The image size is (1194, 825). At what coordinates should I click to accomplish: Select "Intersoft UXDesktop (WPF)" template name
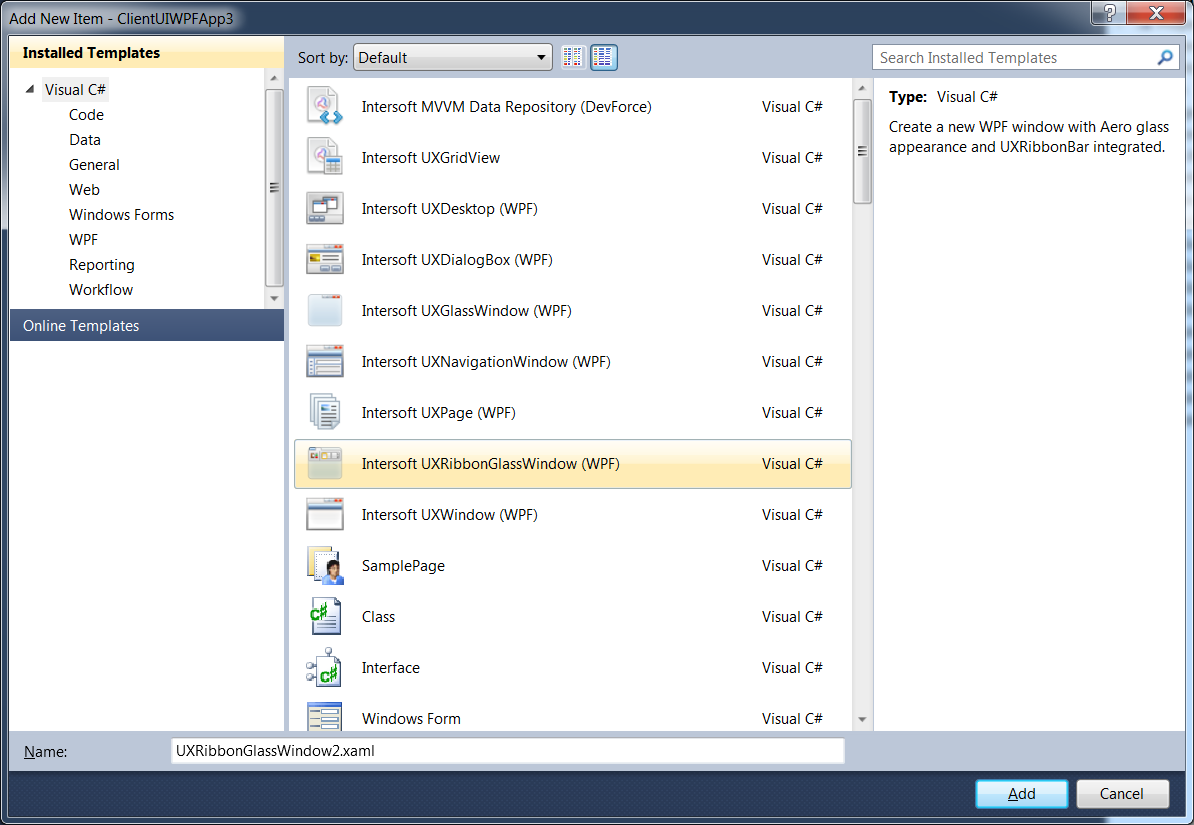(x=449, y=209)
